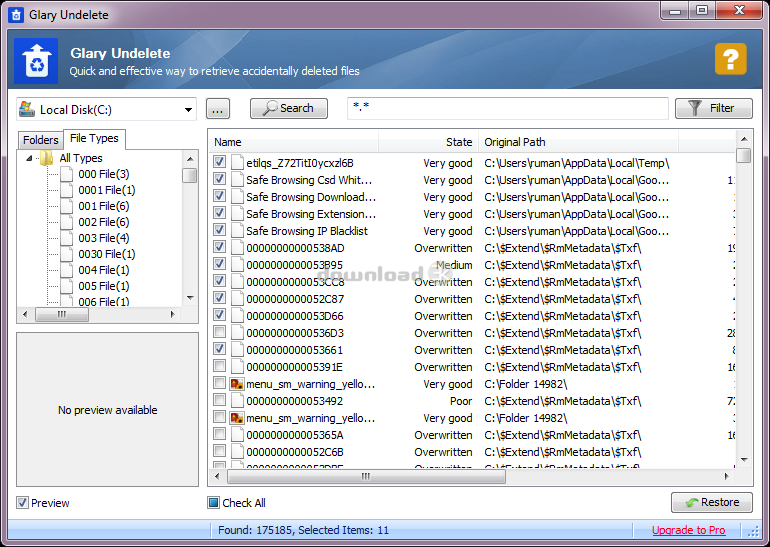Click the file types tree scroll down arrow

point(190,298)
